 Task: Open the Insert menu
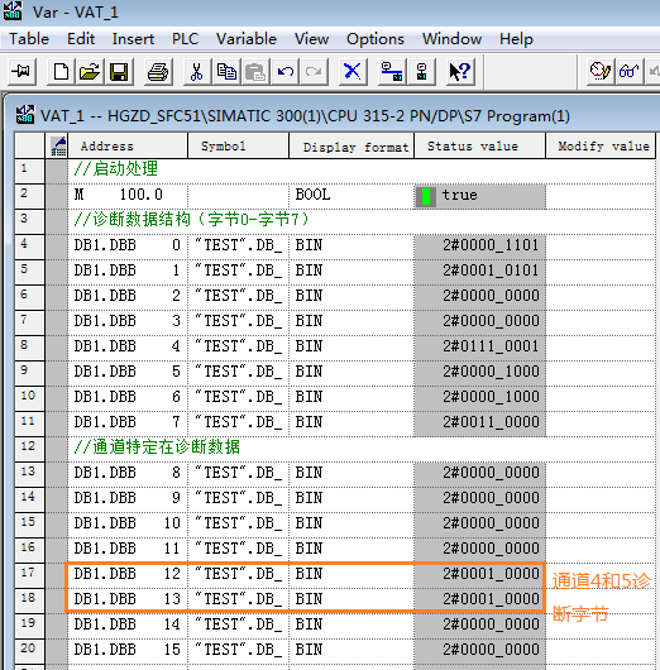coord(133,39)
